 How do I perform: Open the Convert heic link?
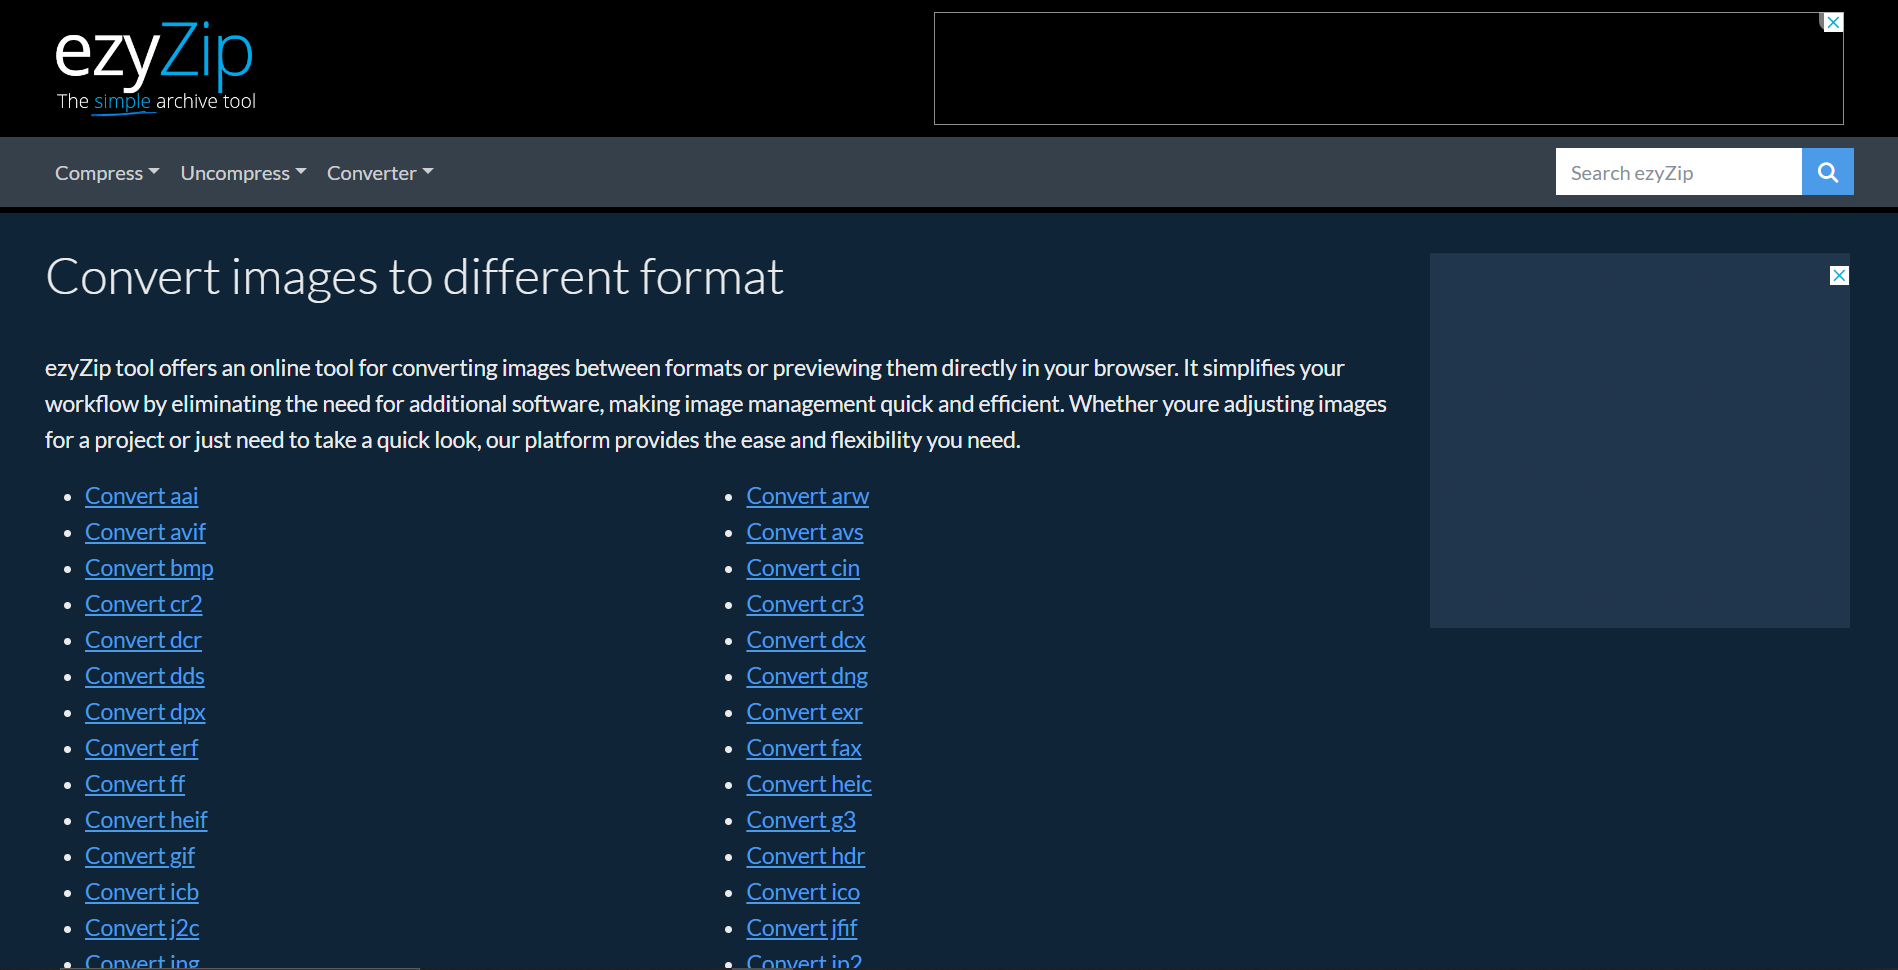point(808,784)
